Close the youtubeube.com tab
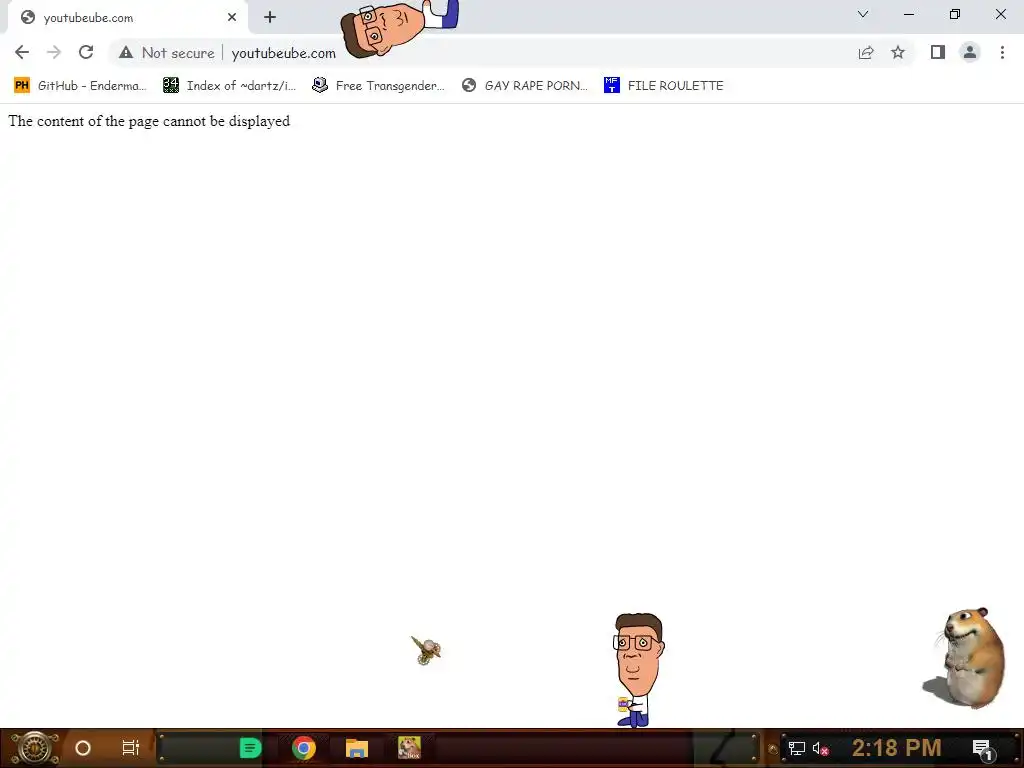This screenshot has height=768, width=1024. pos(232,18)
